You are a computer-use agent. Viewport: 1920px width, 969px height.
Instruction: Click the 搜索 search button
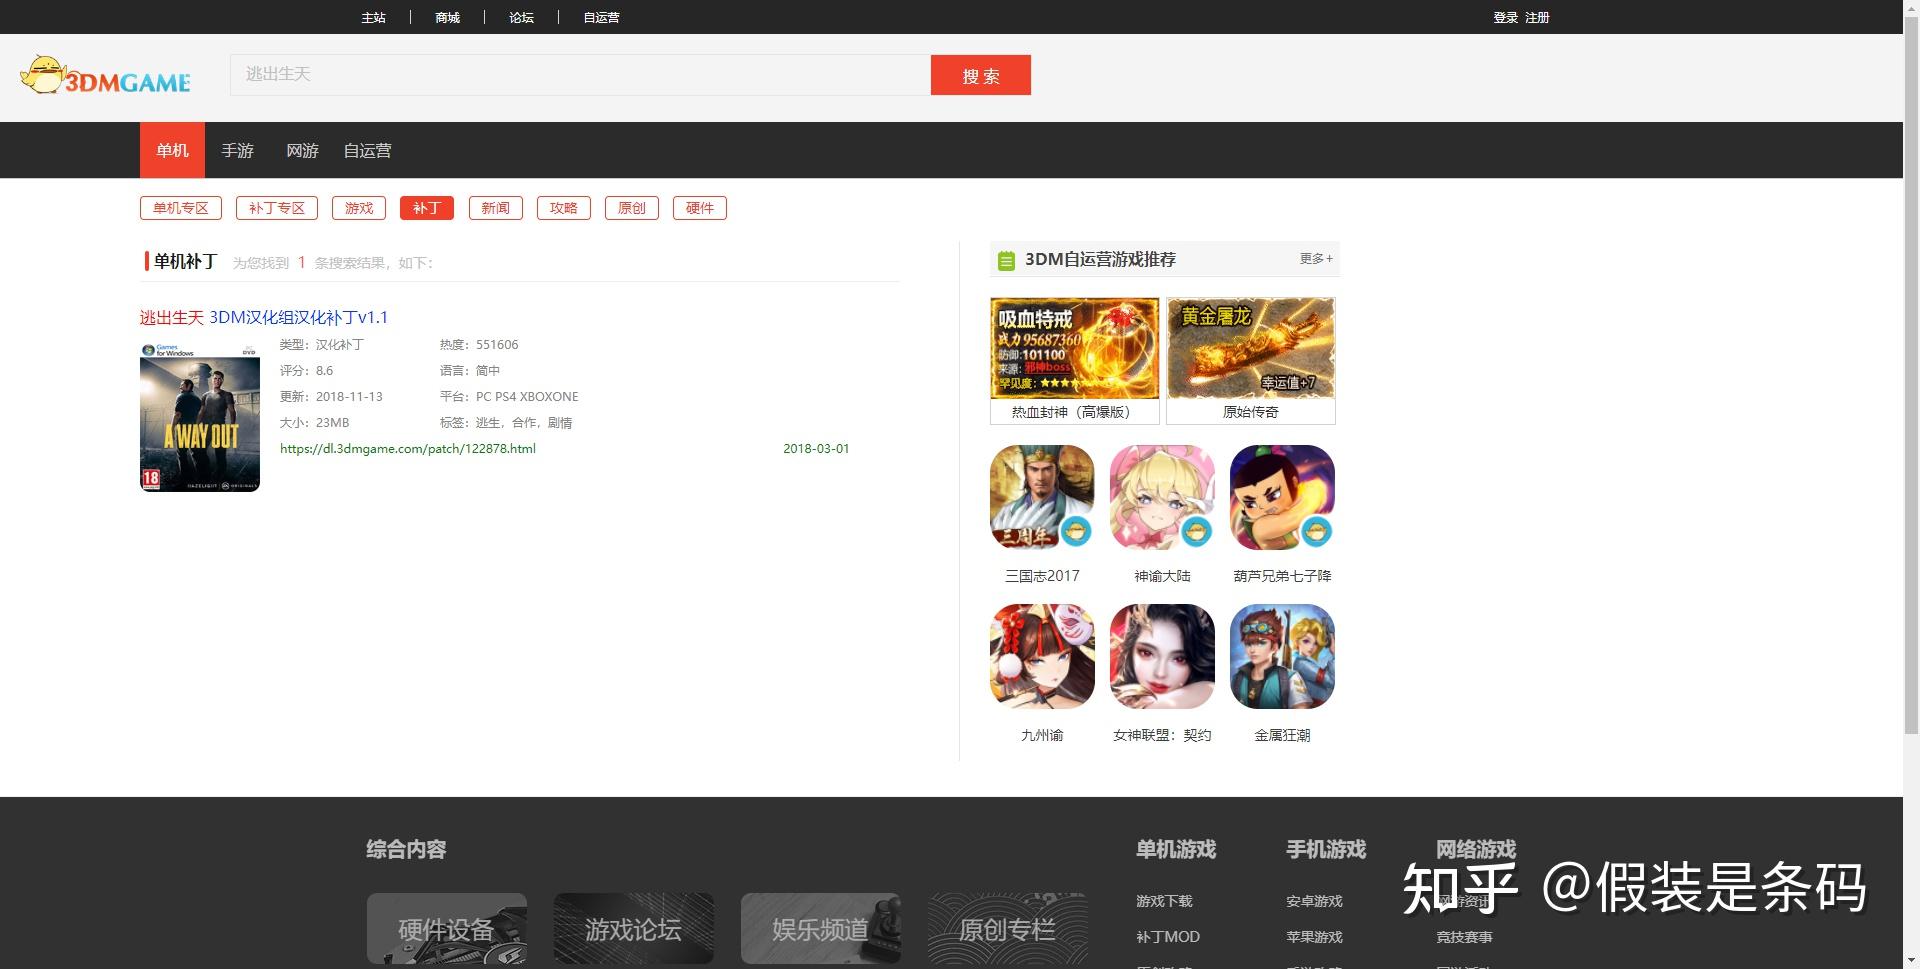click(981, 75)
